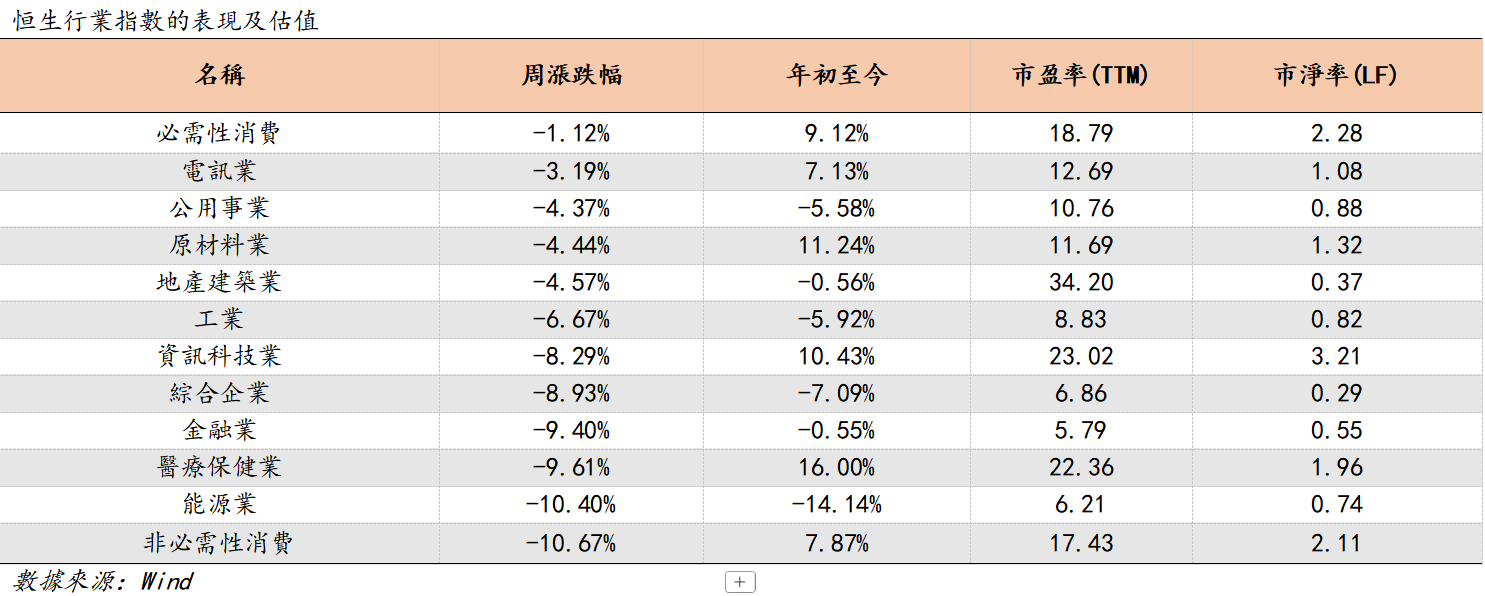Select the 周漲跌幅 column header
Image resolution: width=1485 pixels, height=596 pixels.
coord(572,75)
